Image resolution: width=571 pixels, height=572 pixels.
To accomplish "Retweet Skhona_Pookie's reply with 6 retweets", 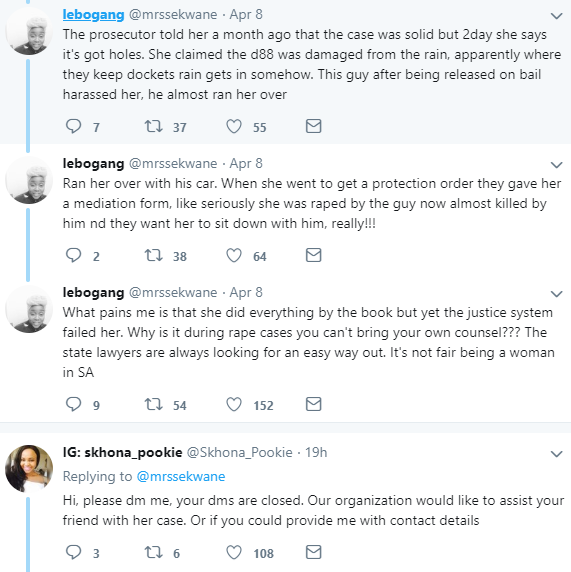I will (x=154, y=552).
